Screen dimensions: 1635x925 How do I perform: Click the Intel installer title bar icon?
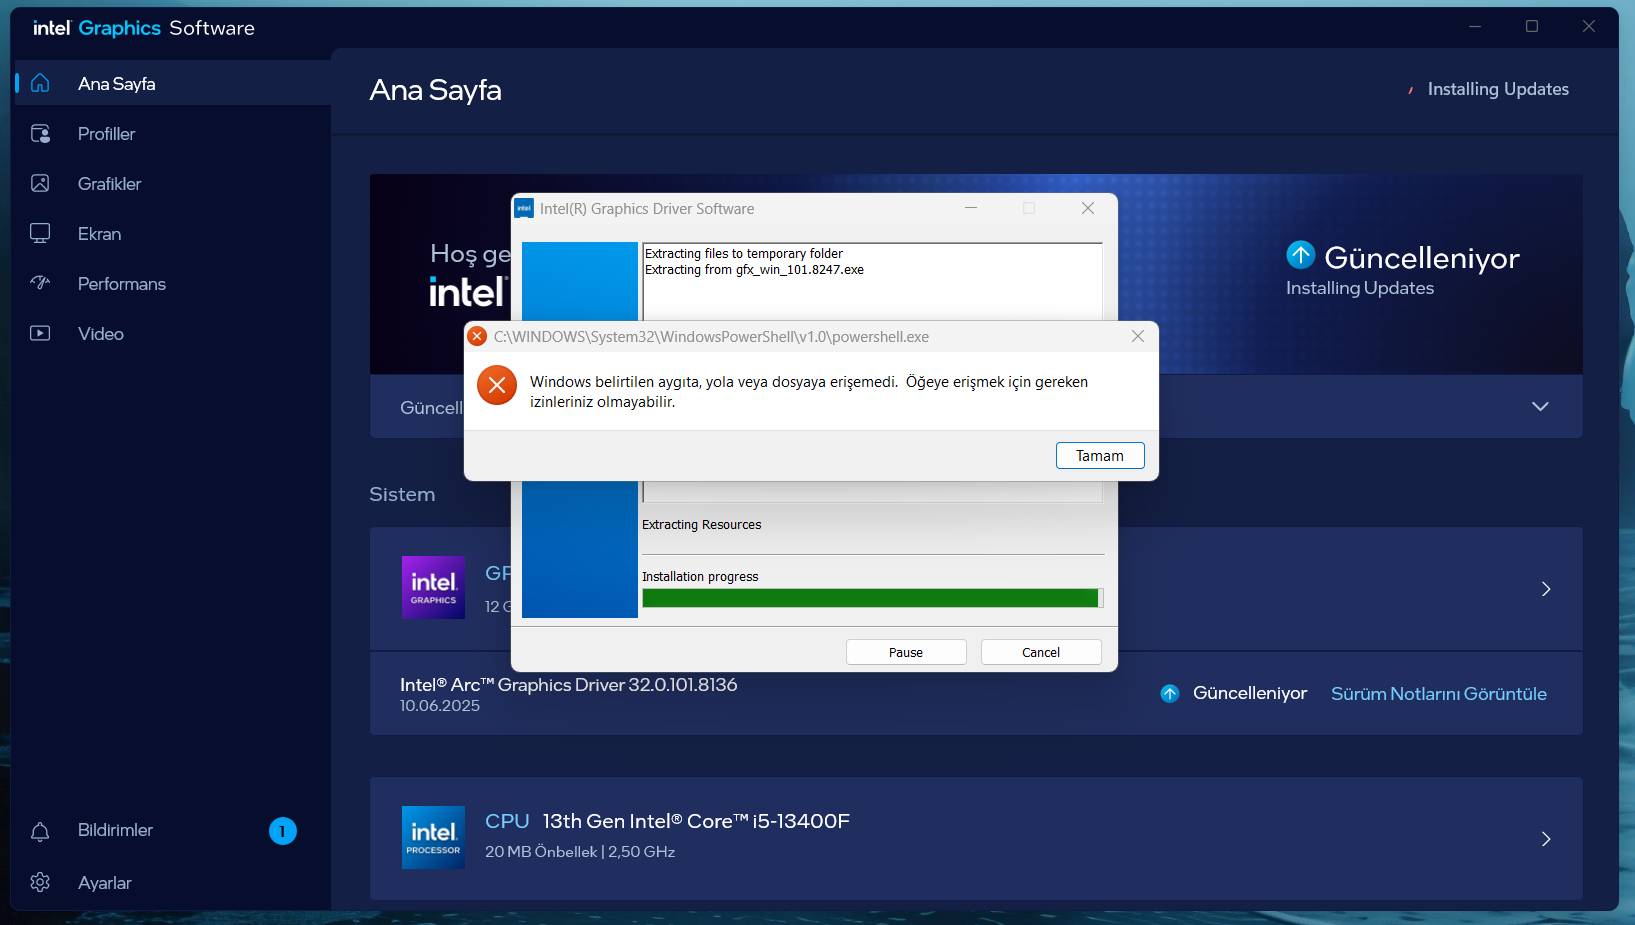(524, 208)
